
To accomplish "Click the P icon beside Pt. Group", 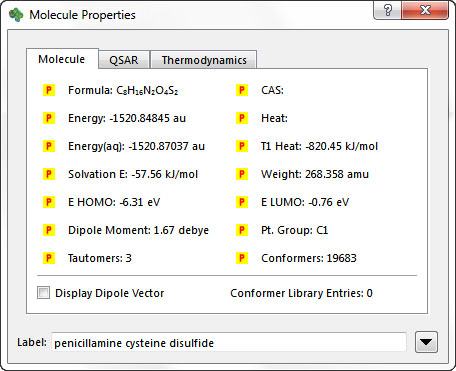I will coord(242,230).
